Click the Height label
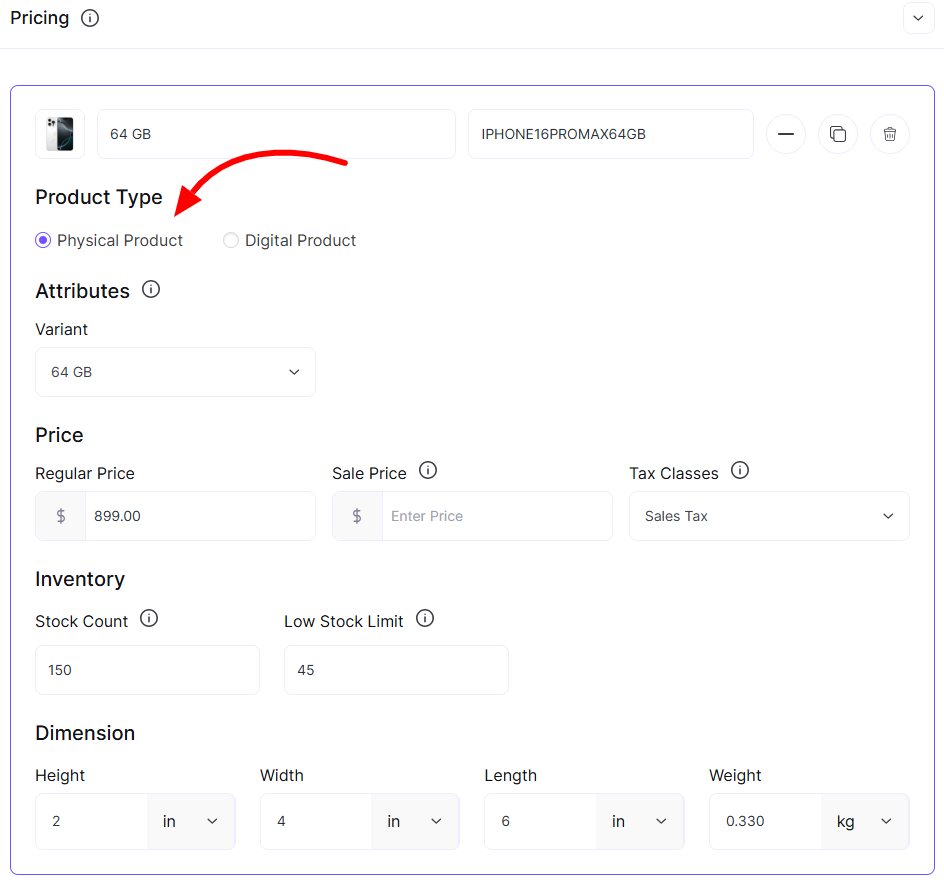Viewport: 944px width, 884px height. coord(60,775)
